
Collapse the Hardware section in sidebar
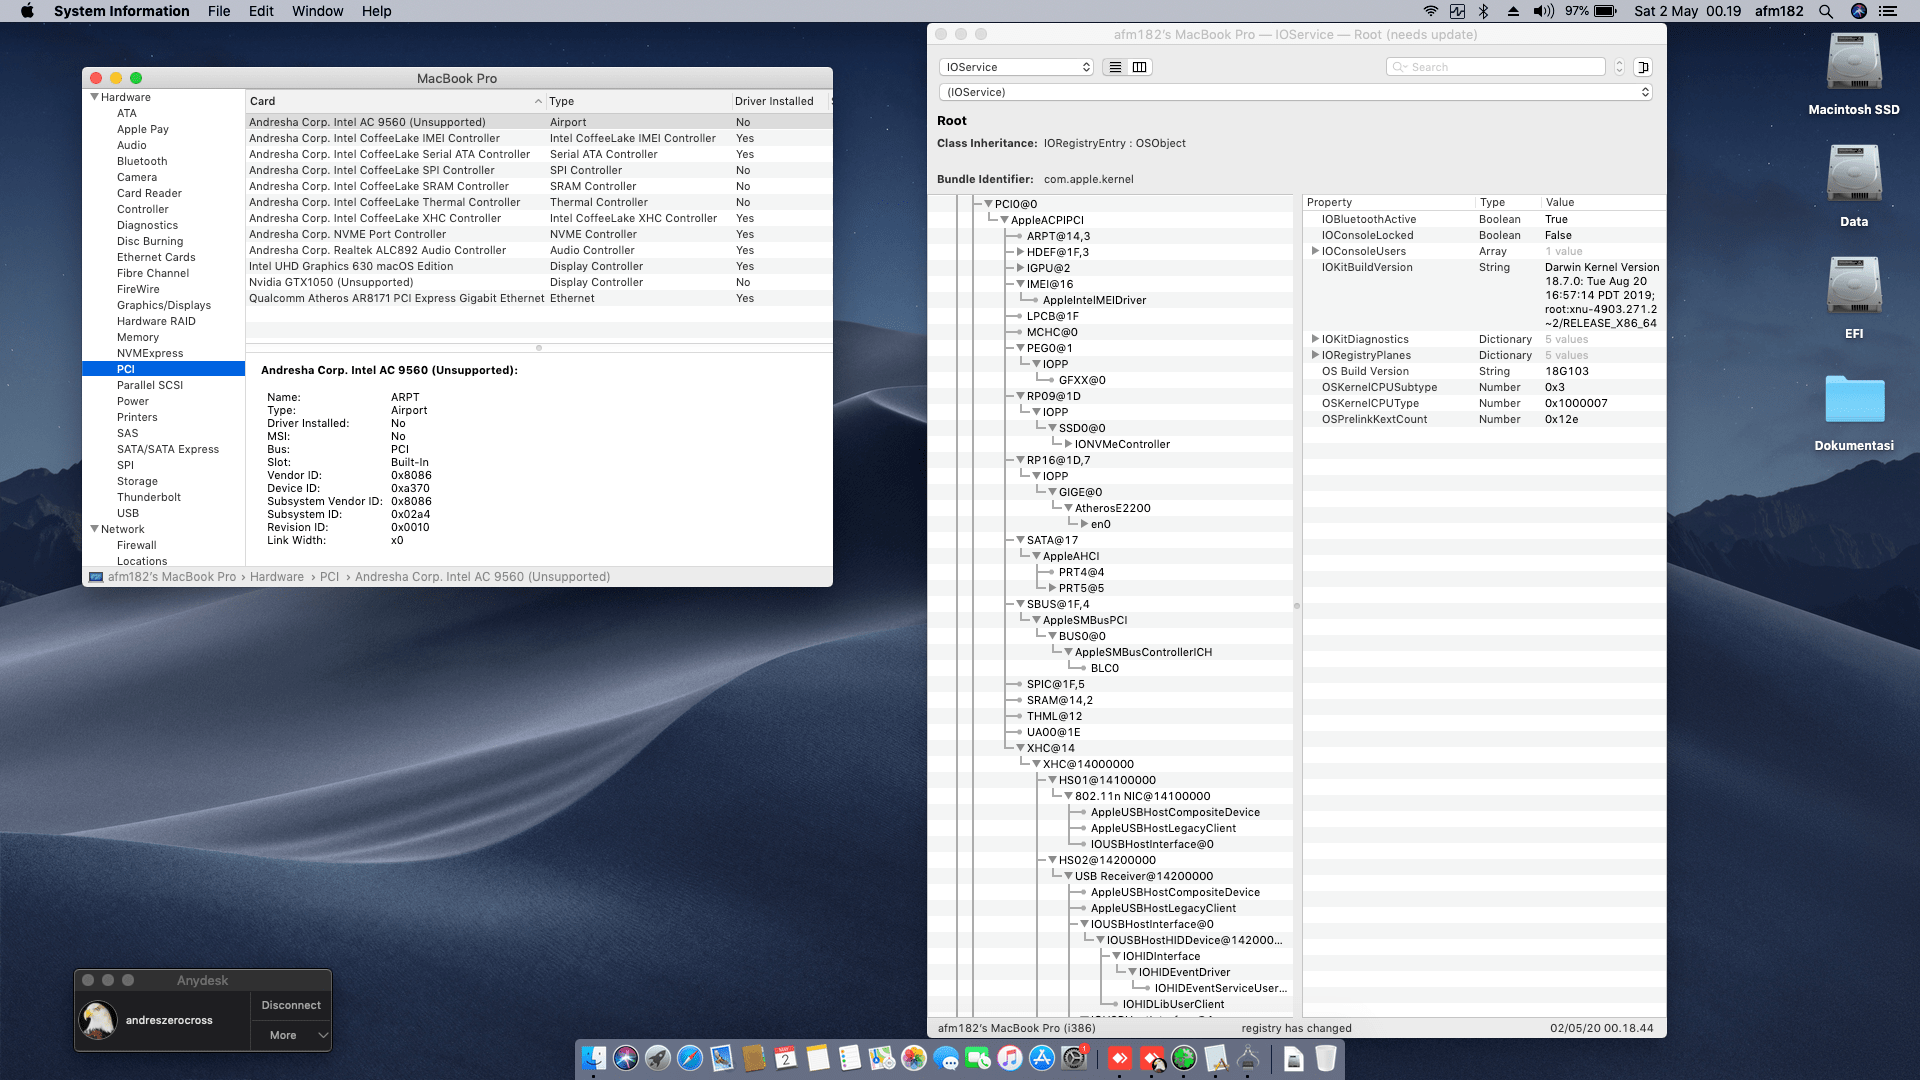(95, 97)
